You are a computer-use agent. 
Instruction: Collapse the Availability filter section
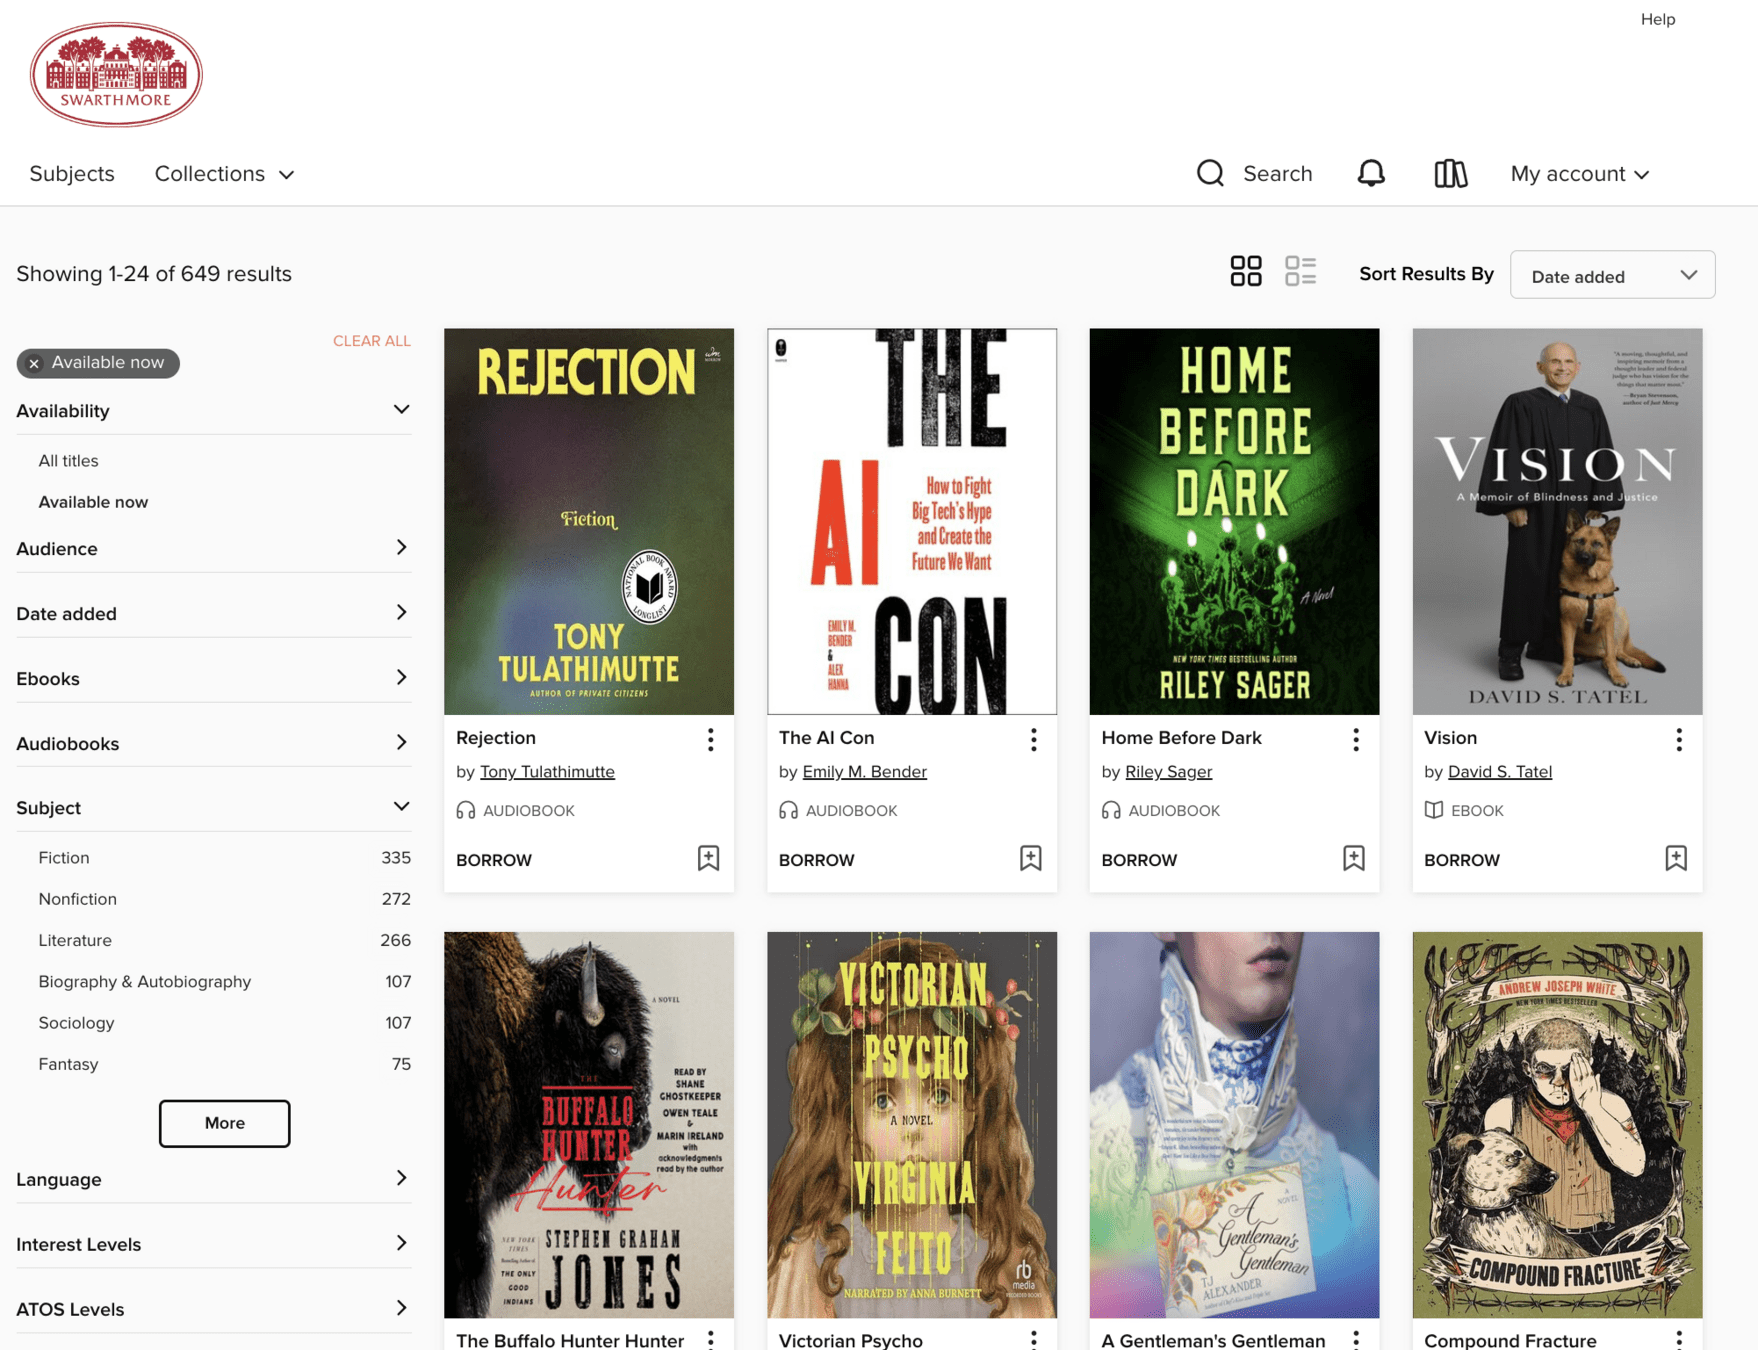point(213,411)
